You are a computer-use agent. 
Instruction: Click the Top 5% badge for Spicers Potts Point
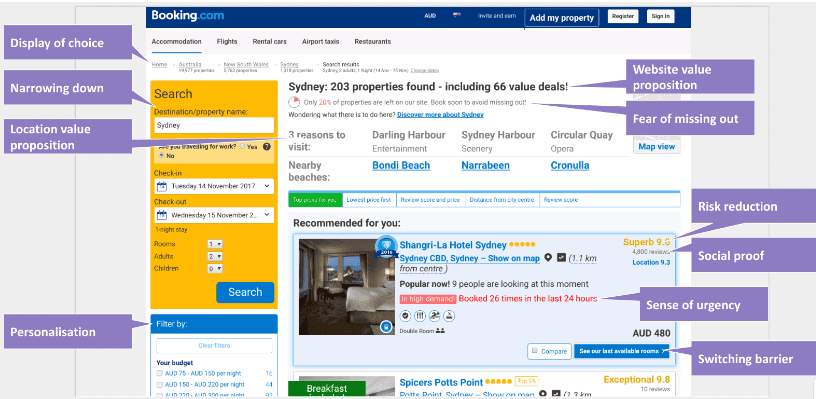point(527,381)
